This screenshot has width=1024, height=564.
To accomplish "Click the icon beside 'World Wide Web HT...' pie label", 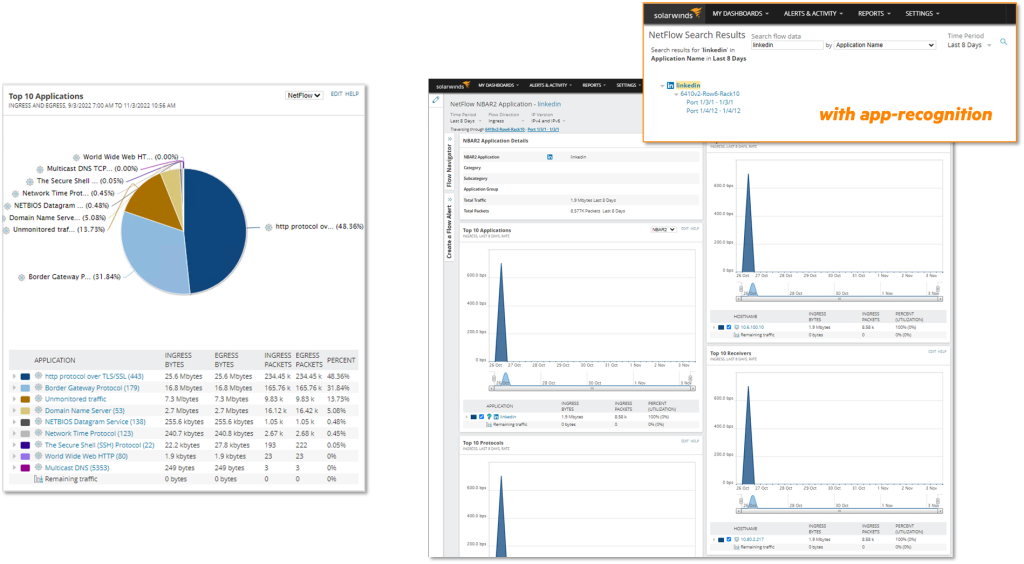I will click(x=76, y=157).
